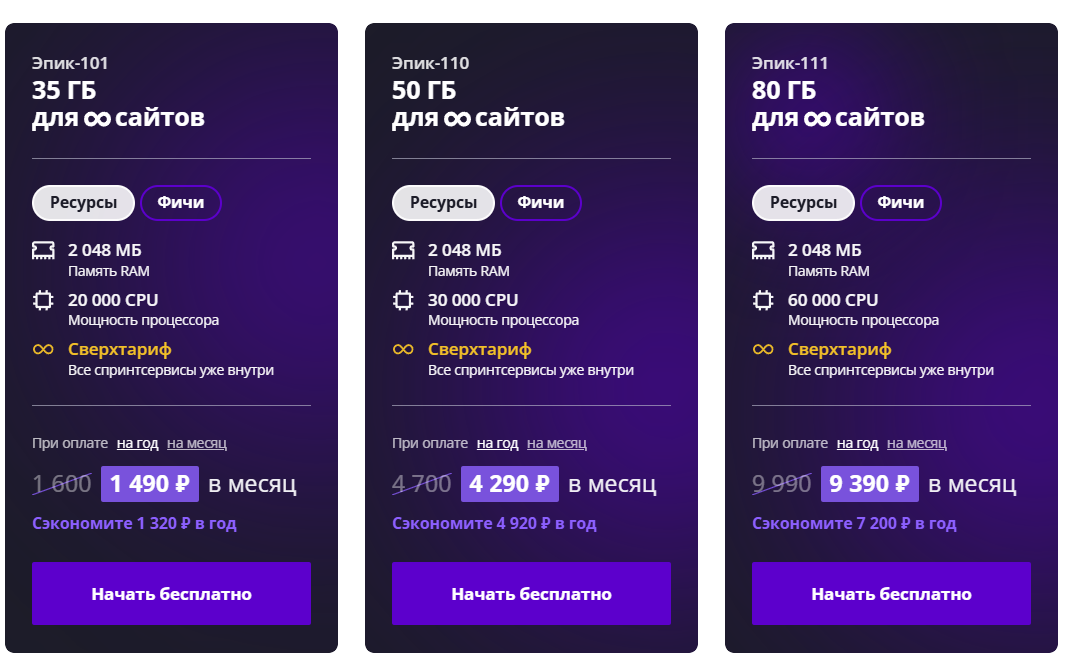Viewport: 1065px width, 661px height.
Task: Click the CPU chip icon in Эпик-110 card
Action: 403,300
